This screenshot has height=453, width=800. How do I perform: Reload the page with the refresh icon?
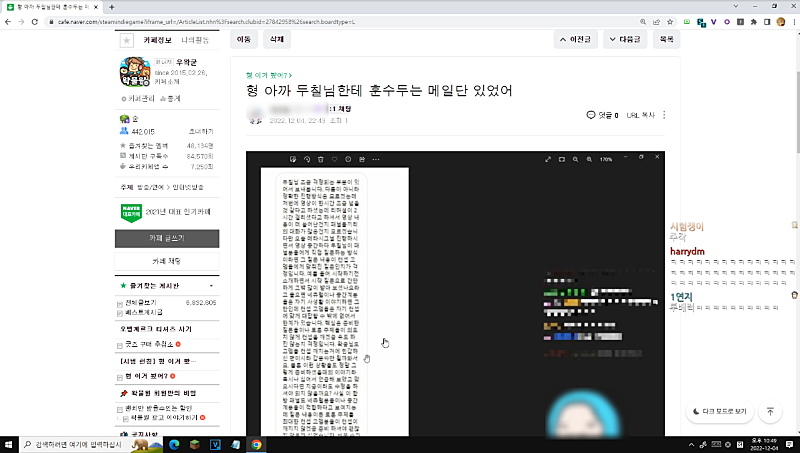[x=36, y=20]
